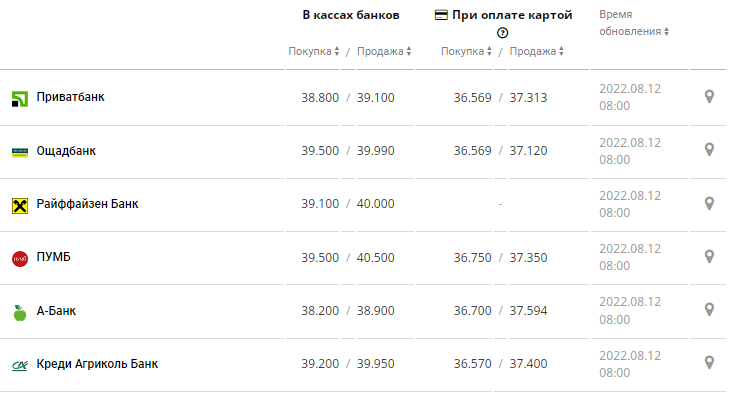Open the Райффайзен Банк link
The height and width of the screenshot is (396, 737).
tap(87, 204)
